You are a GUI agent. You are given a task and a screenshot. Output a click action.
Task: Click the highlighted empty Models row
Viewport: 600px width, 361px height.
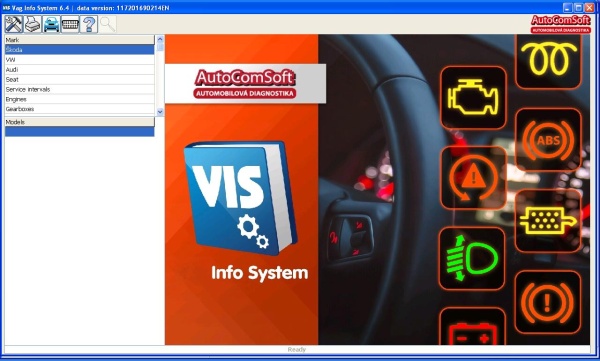click(79, 131)
